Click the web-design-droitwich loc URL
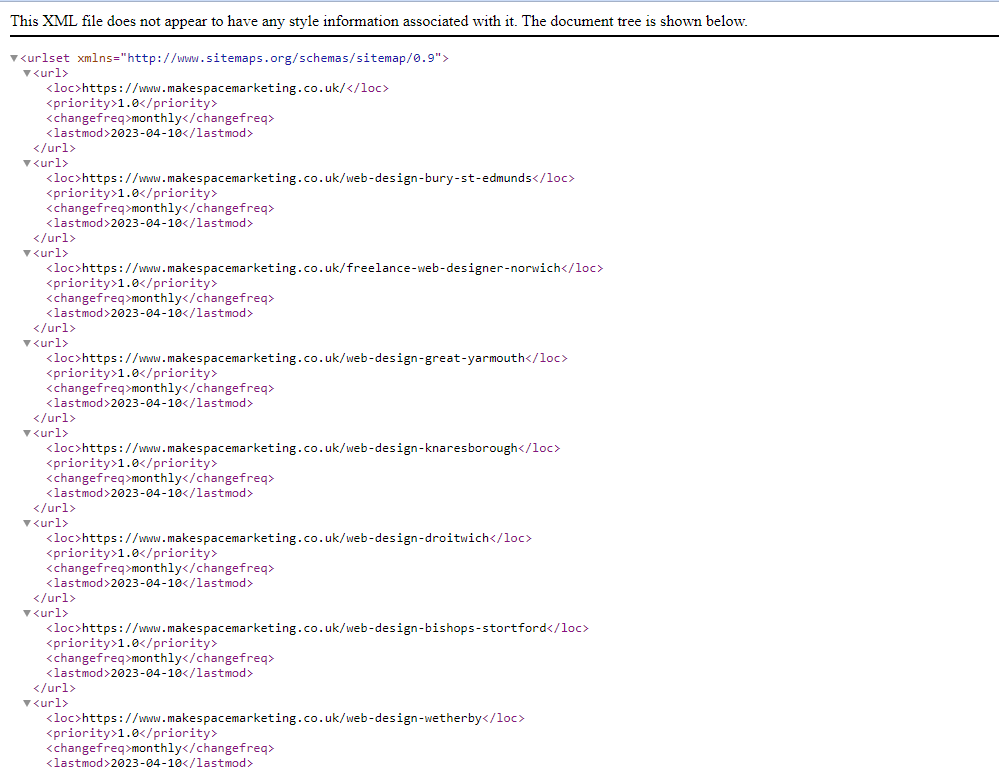Image resolution: width=999 pixels, height=771 pixels. tap(285, 538)
